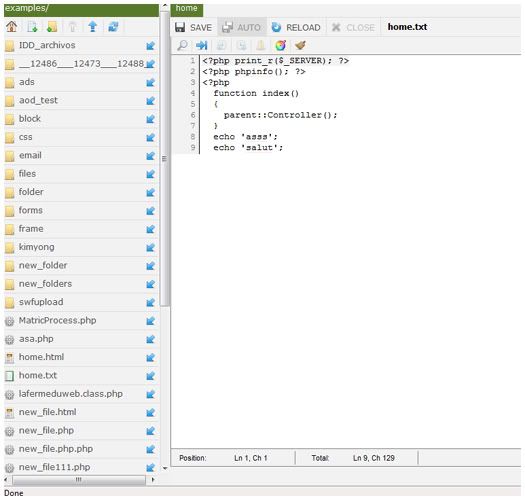The image size is (525, 500).
Task: Click the action arrow beside kimyong
Action: point(151,247)
